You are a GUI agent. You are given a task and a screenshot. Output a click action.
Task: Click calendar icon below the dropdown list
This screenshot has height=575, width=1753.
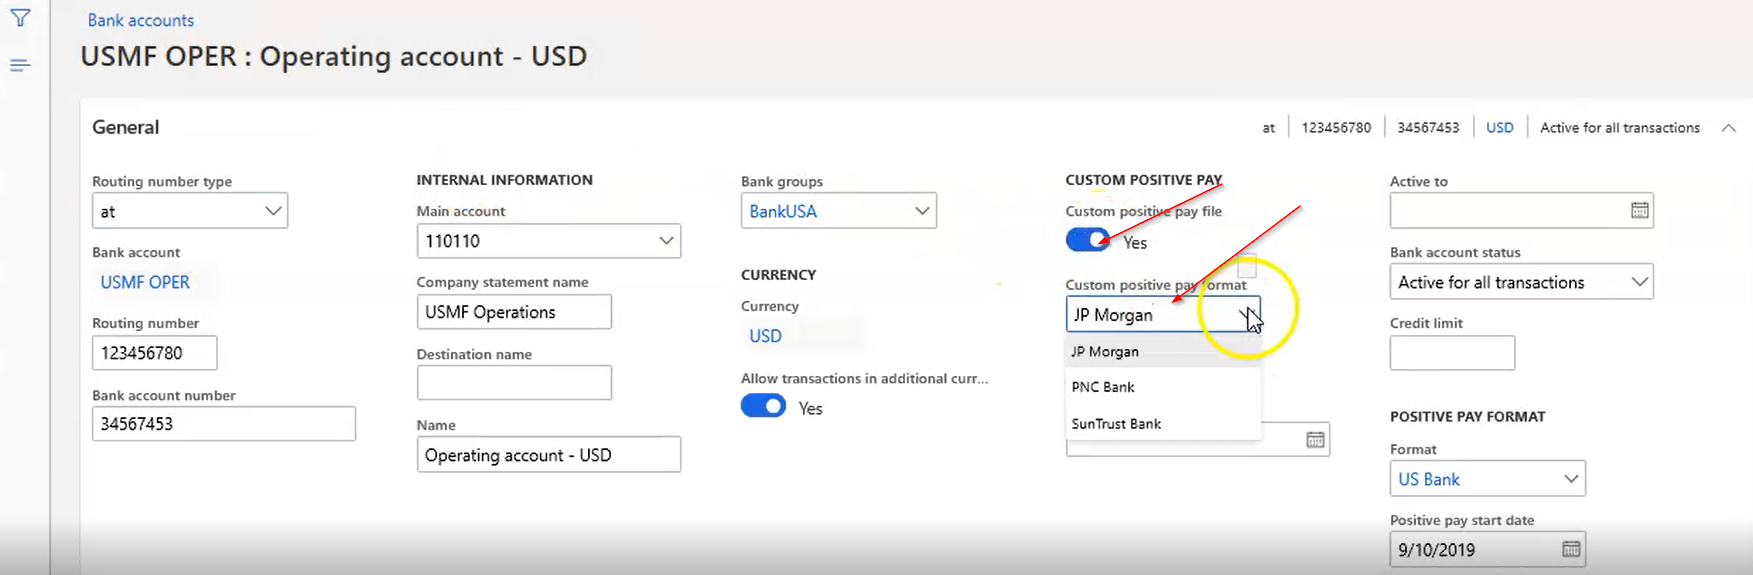click(1314, 440)
